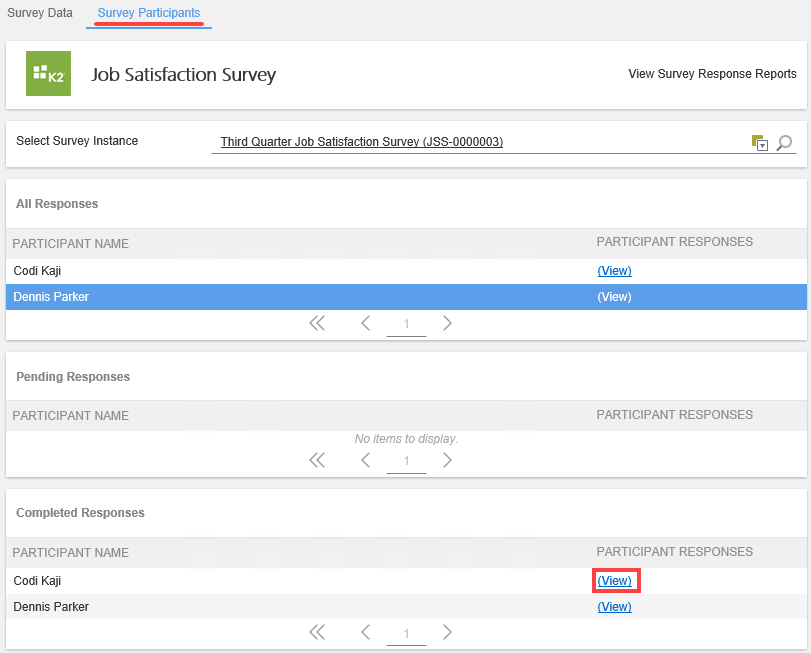This screenshot has width=811, height=653.
Task: Go to previous page in All Responses
Action: click(x=366, y=323)
